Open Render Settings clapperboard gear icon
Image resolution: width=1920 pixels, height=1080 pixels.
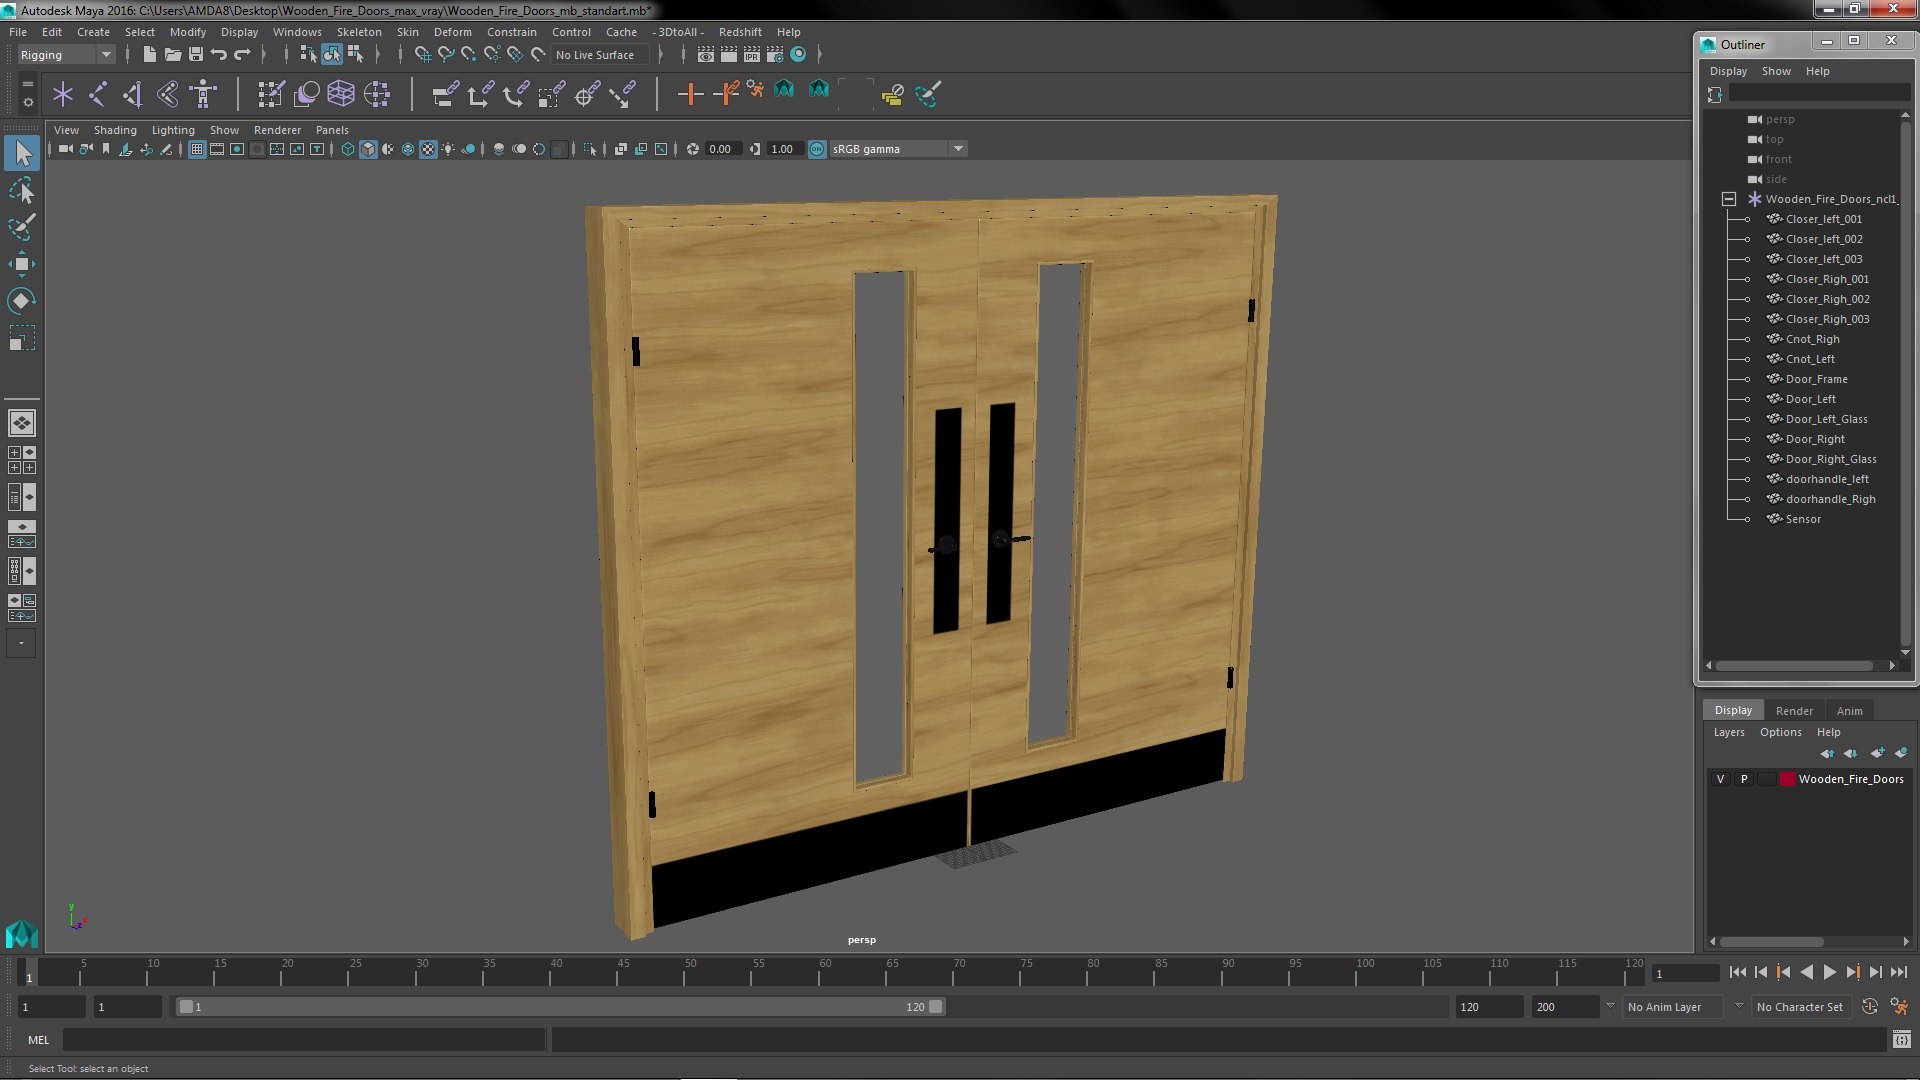point(774,54)
